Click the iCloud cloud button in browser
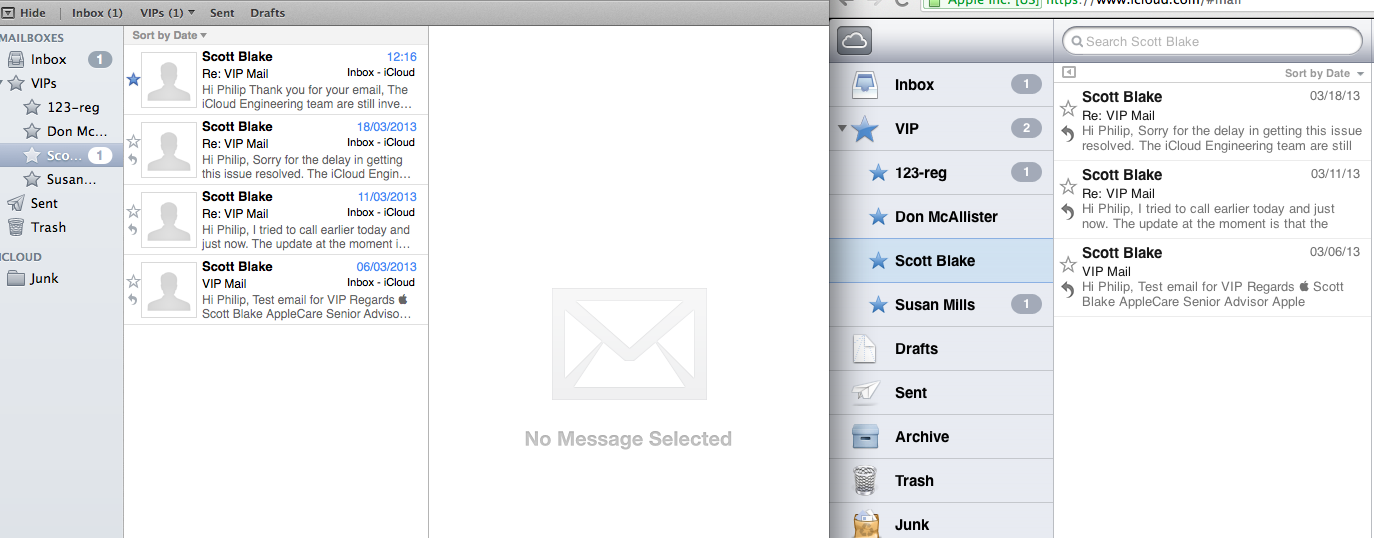This screenshot has height=538, width=1374. coord(855,41)
